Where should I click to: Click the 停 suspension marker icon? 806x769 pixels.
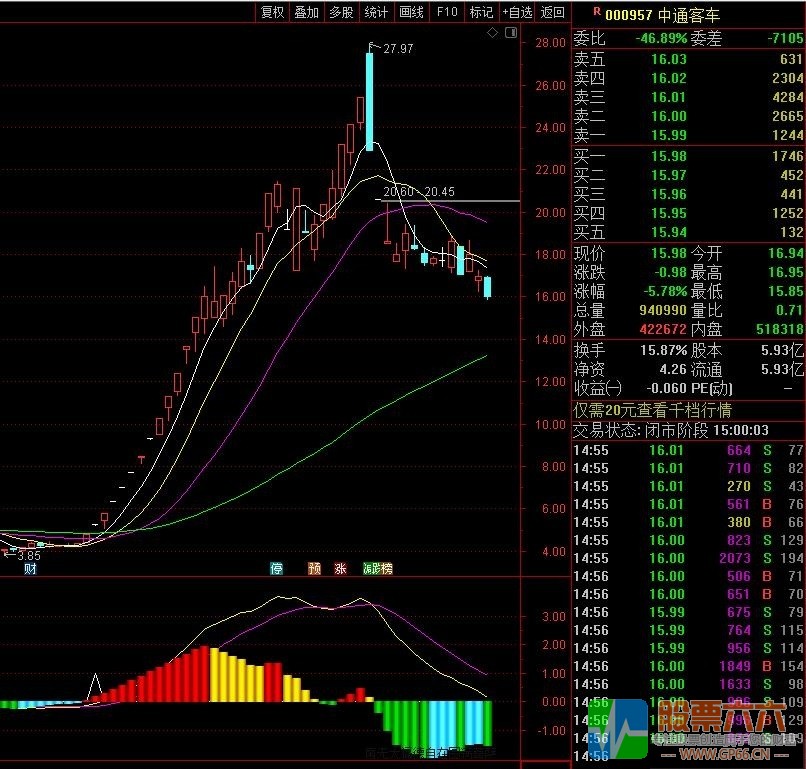click(277, 569)
